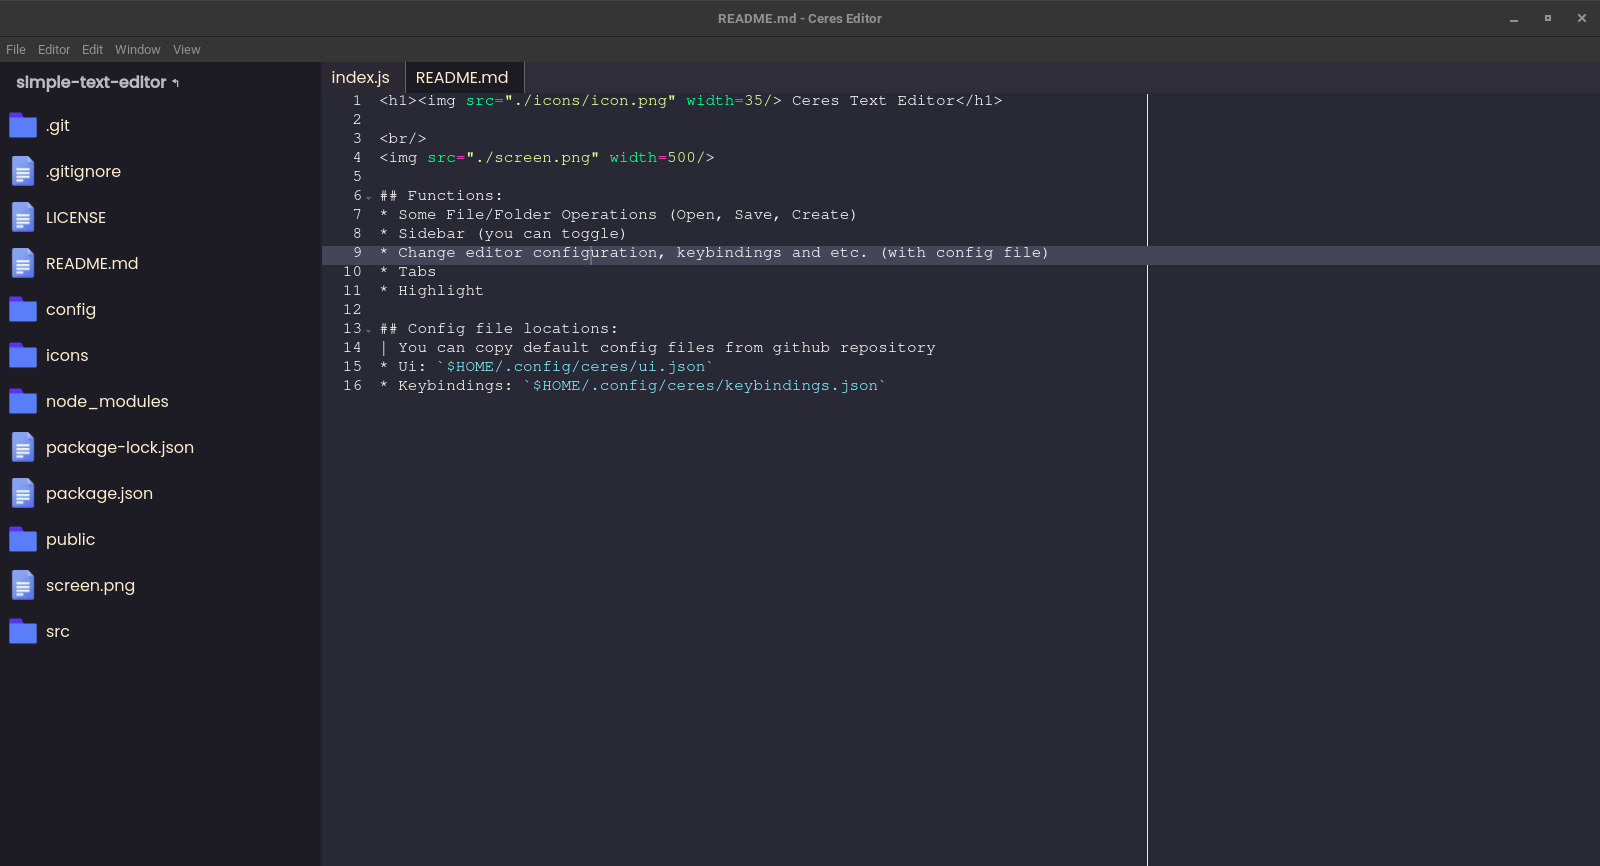Viewport: 1600px width, 866px height.
Task: Click the $HOME/.config/ceres/ui.json path
Action: [575, 366]
